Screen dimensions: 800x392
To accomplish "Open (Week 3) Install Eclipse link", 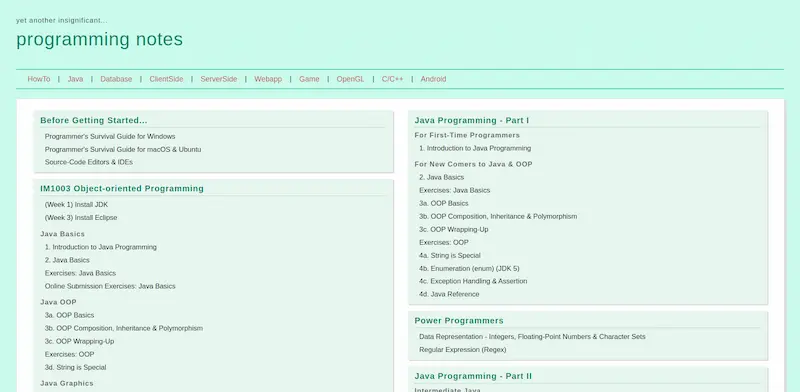I will pyautogui.click(x=81, y=217).
